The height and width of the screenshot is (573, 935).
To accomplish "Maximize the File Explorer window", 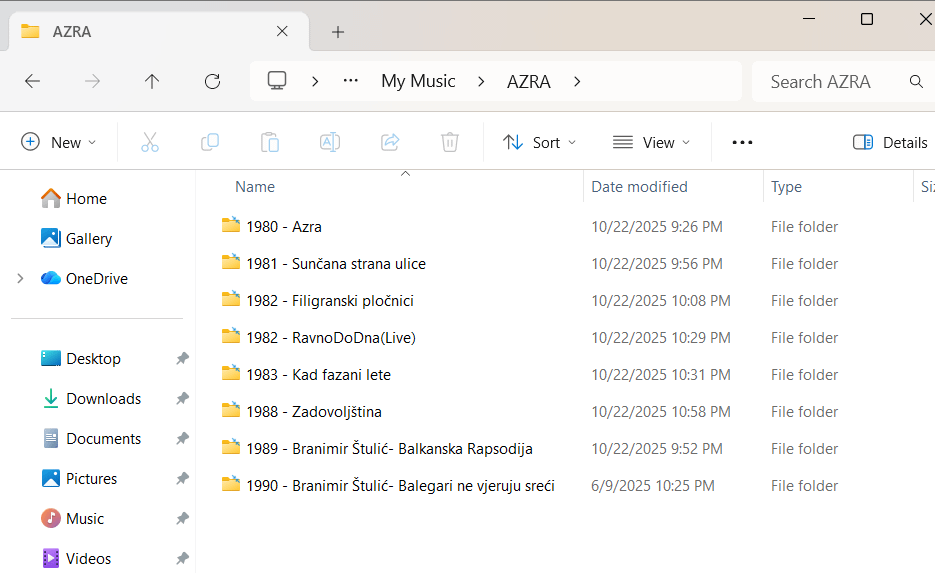I will click(x=867, y=19).
